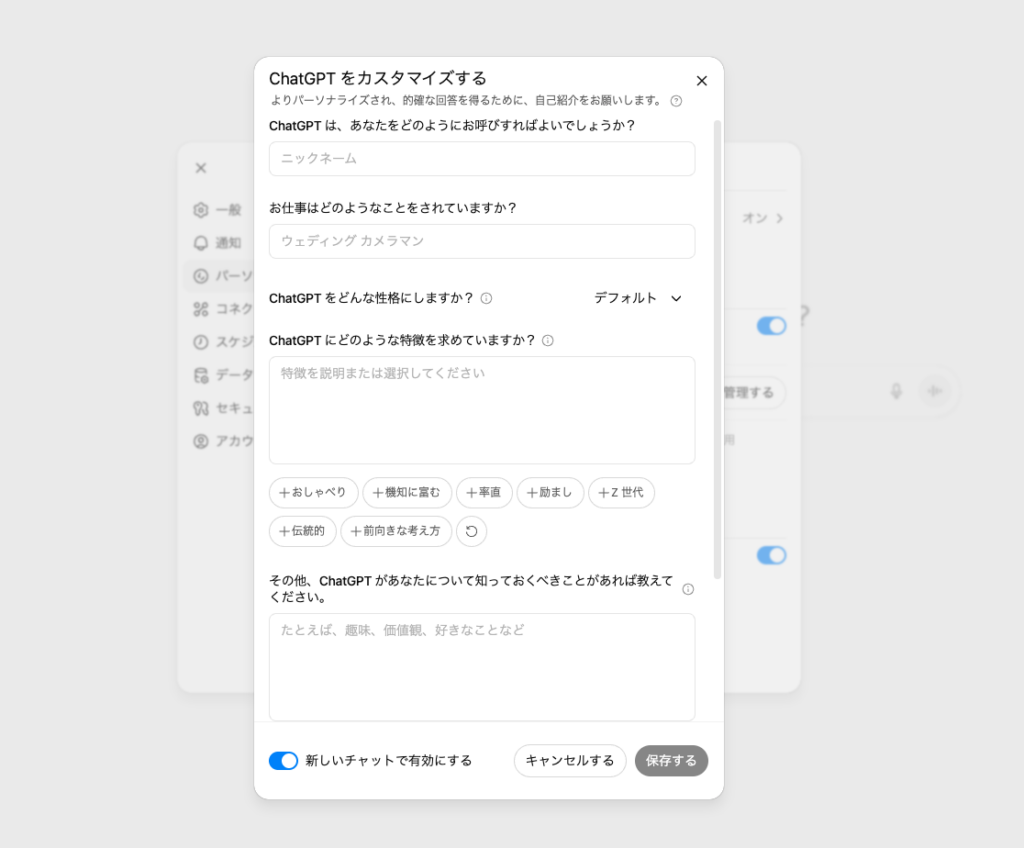Open the デフォルト personality dropdown
The image size is (1024, 848).
click(x=638, y=299)
